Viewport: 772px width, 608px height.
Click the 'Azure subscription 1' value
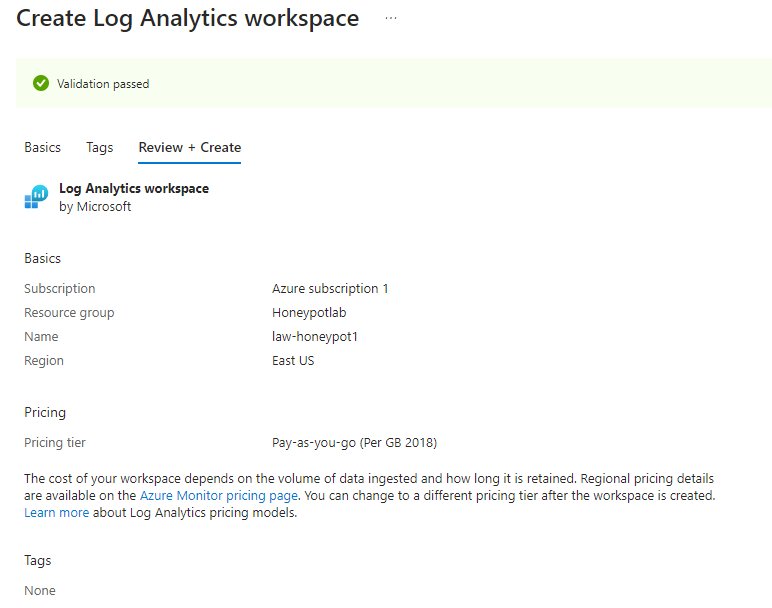coord(330,288)
